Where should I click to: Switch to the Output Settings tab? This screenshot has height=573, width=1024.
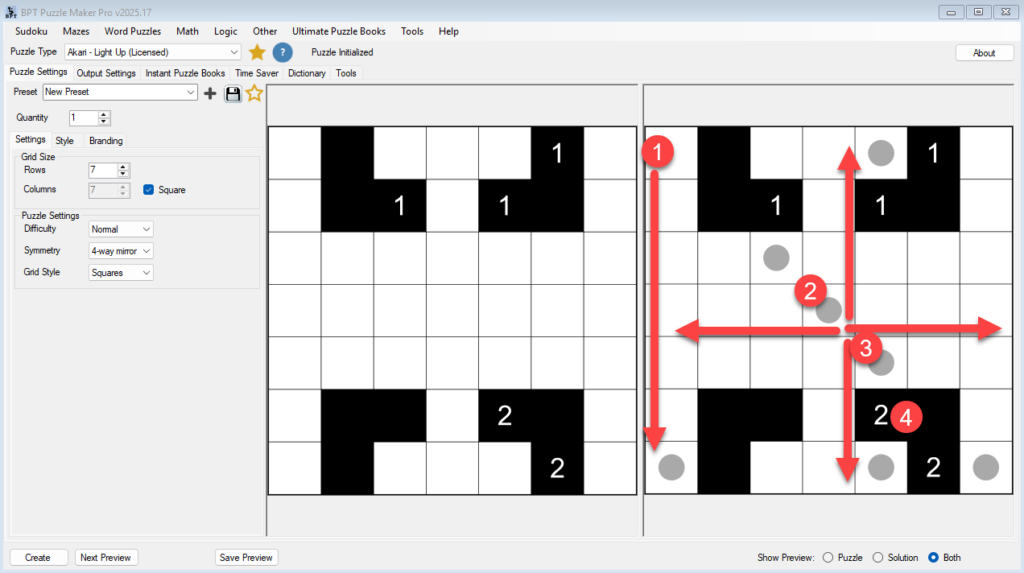click(x=106, y=73)
